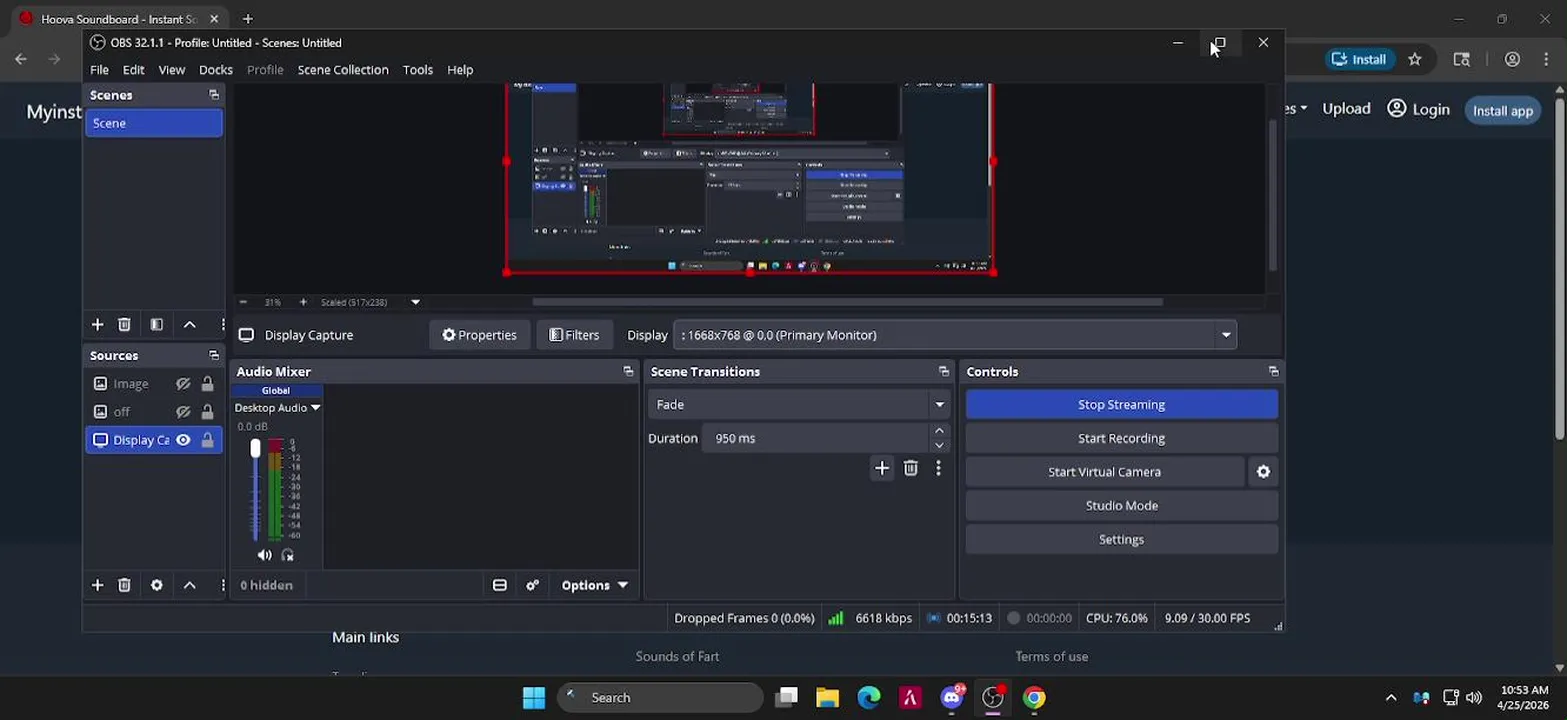Image resolution: width=1567 pixels, height=720 pixels.
Task: Open scene filters icon in Scenes toolbar
Action: click(156, 324)
